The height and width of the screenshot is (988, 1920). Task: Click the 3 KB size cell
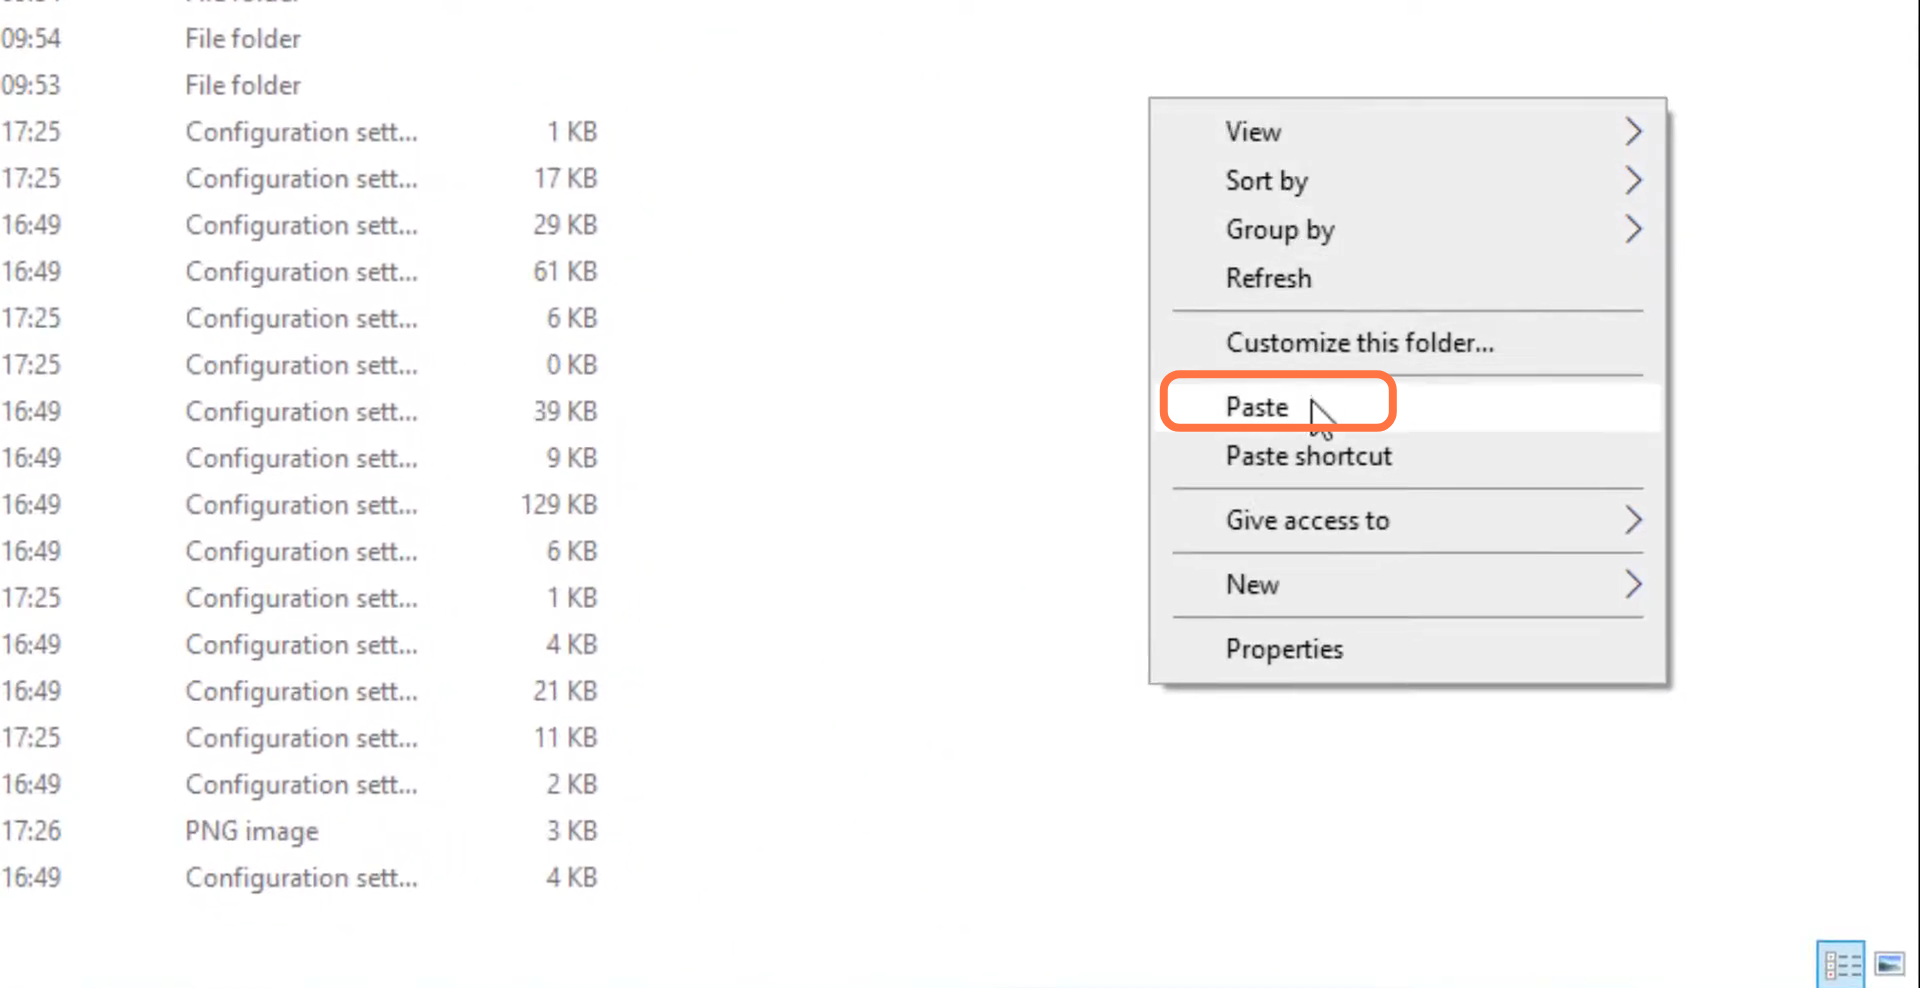pyautogui.click(x=571, y=831)
